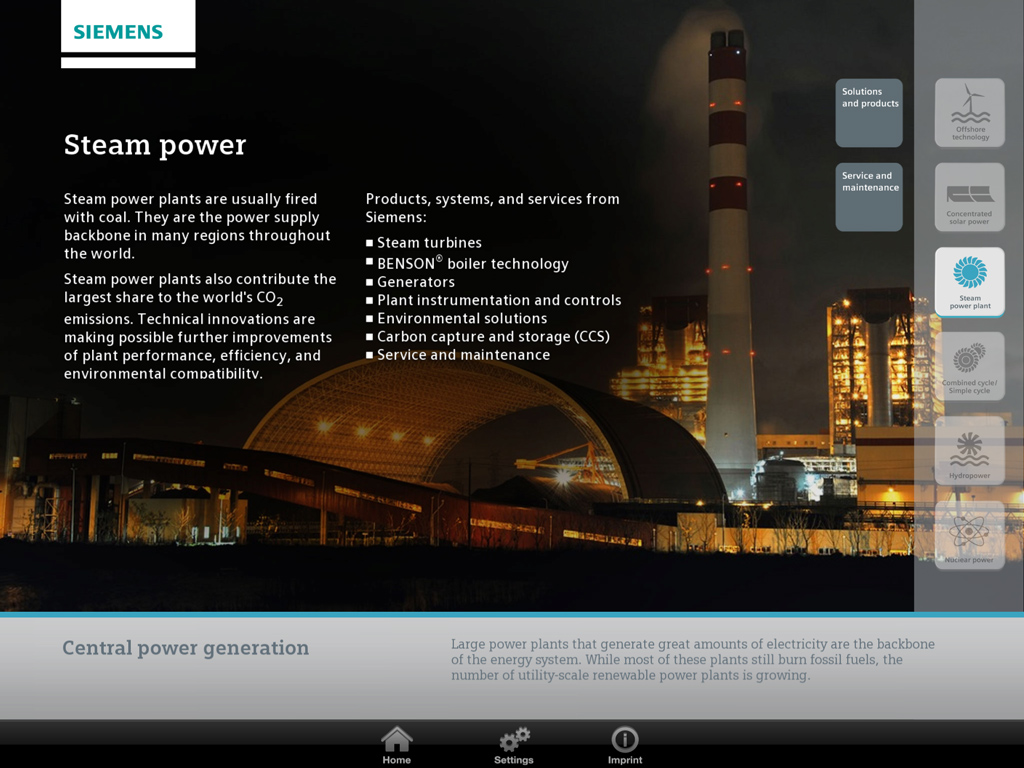Open the Settings gears

pyautogui.click(x=514, y=745)
